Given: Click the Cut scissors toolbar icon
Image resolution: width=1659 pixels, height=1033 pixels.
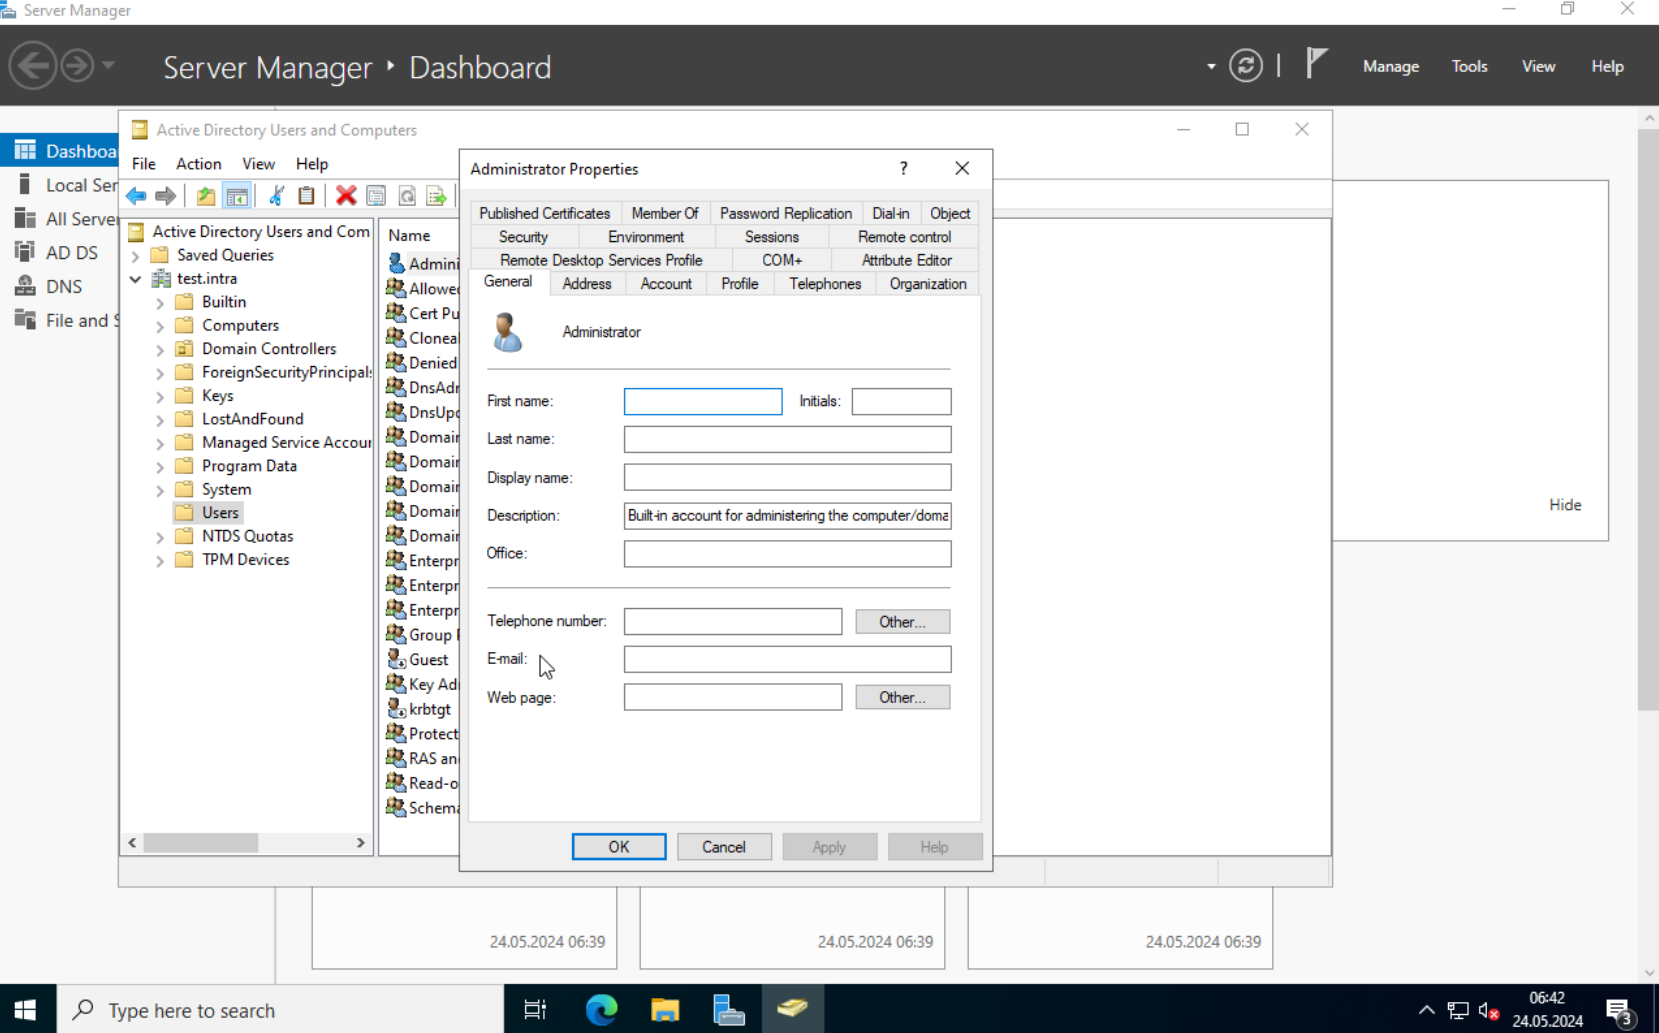Looking at the screenshot, I should [277, 196].
